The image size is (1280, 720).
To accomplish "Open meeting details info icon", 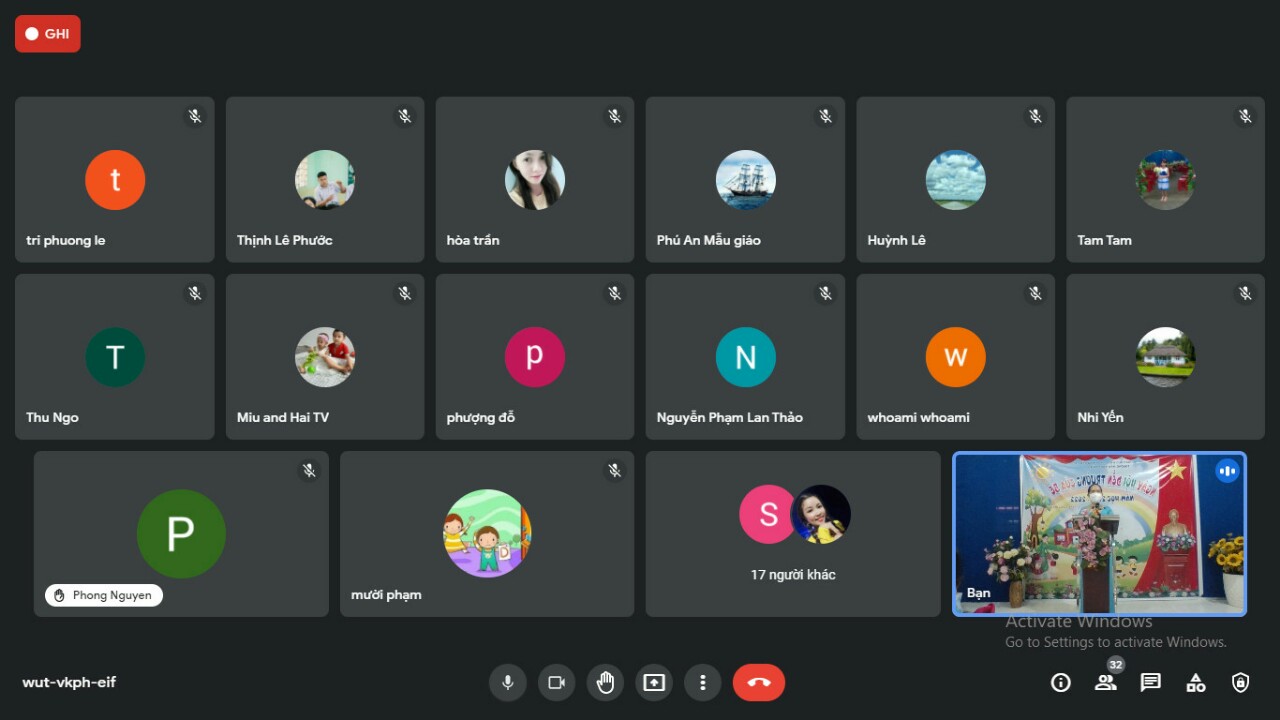I will (x=1061, y=683).
